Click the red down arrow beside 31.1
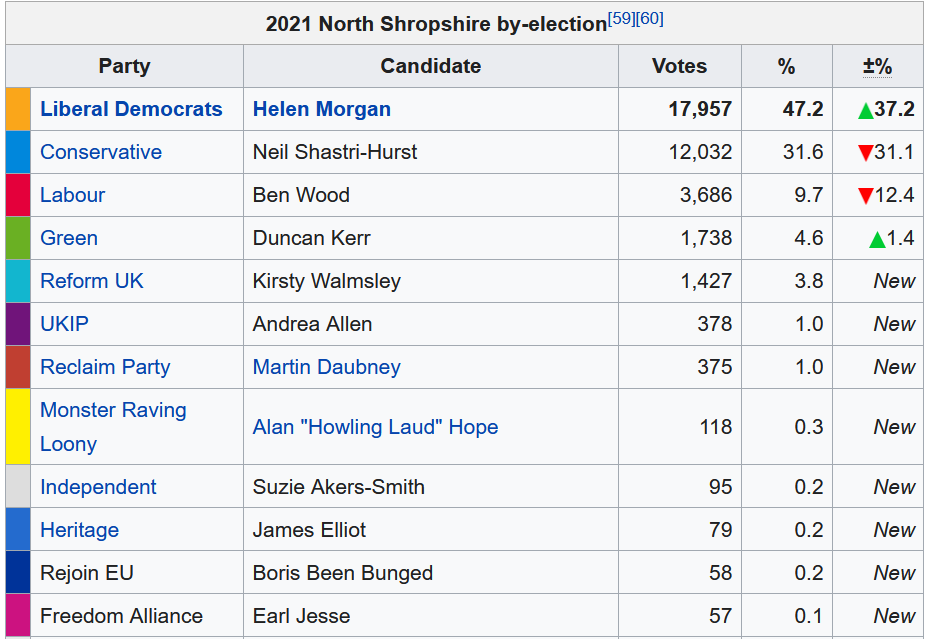 [866, 153]
